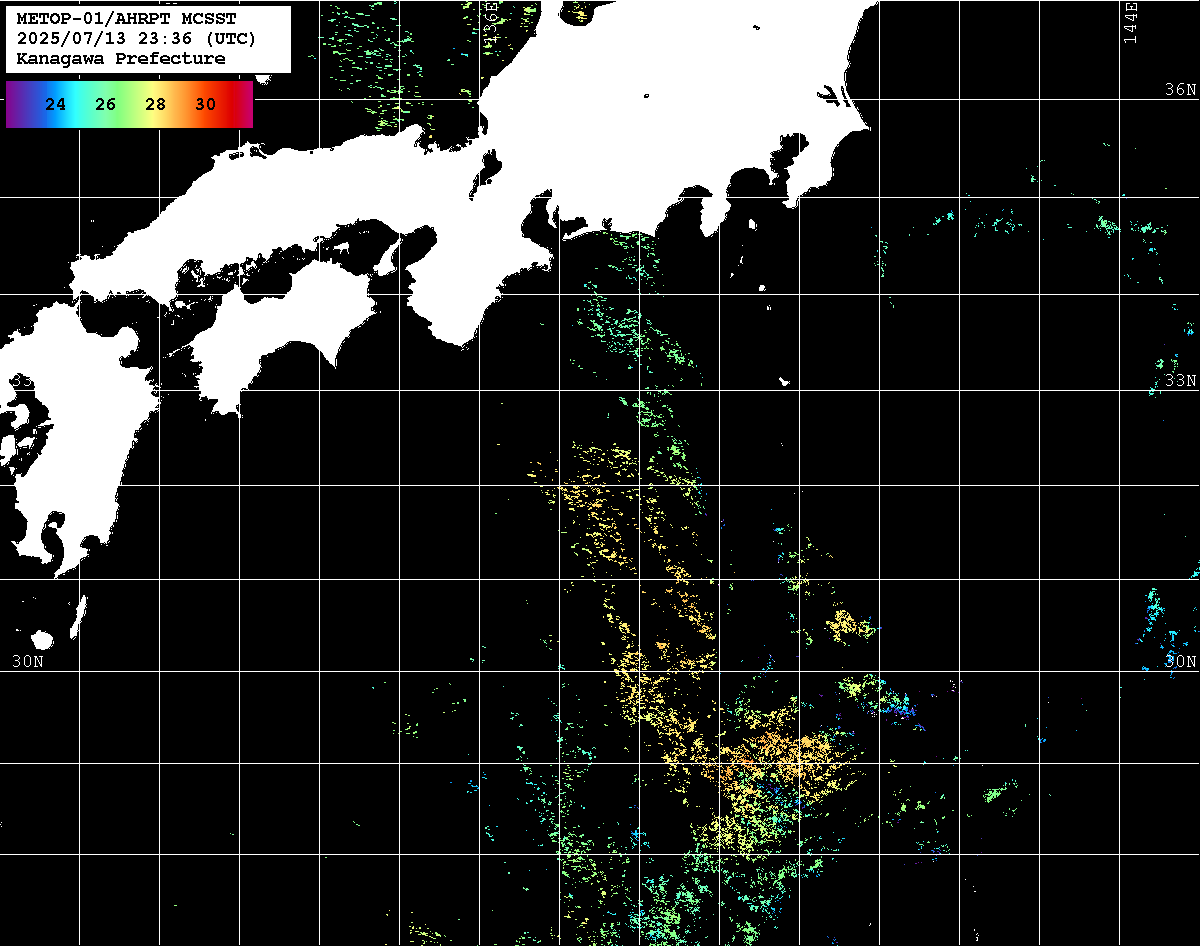The width and height of the screenshot is (1200, 946).
Task: Click the 30 value on the color scale
Action: click(205, 104)
